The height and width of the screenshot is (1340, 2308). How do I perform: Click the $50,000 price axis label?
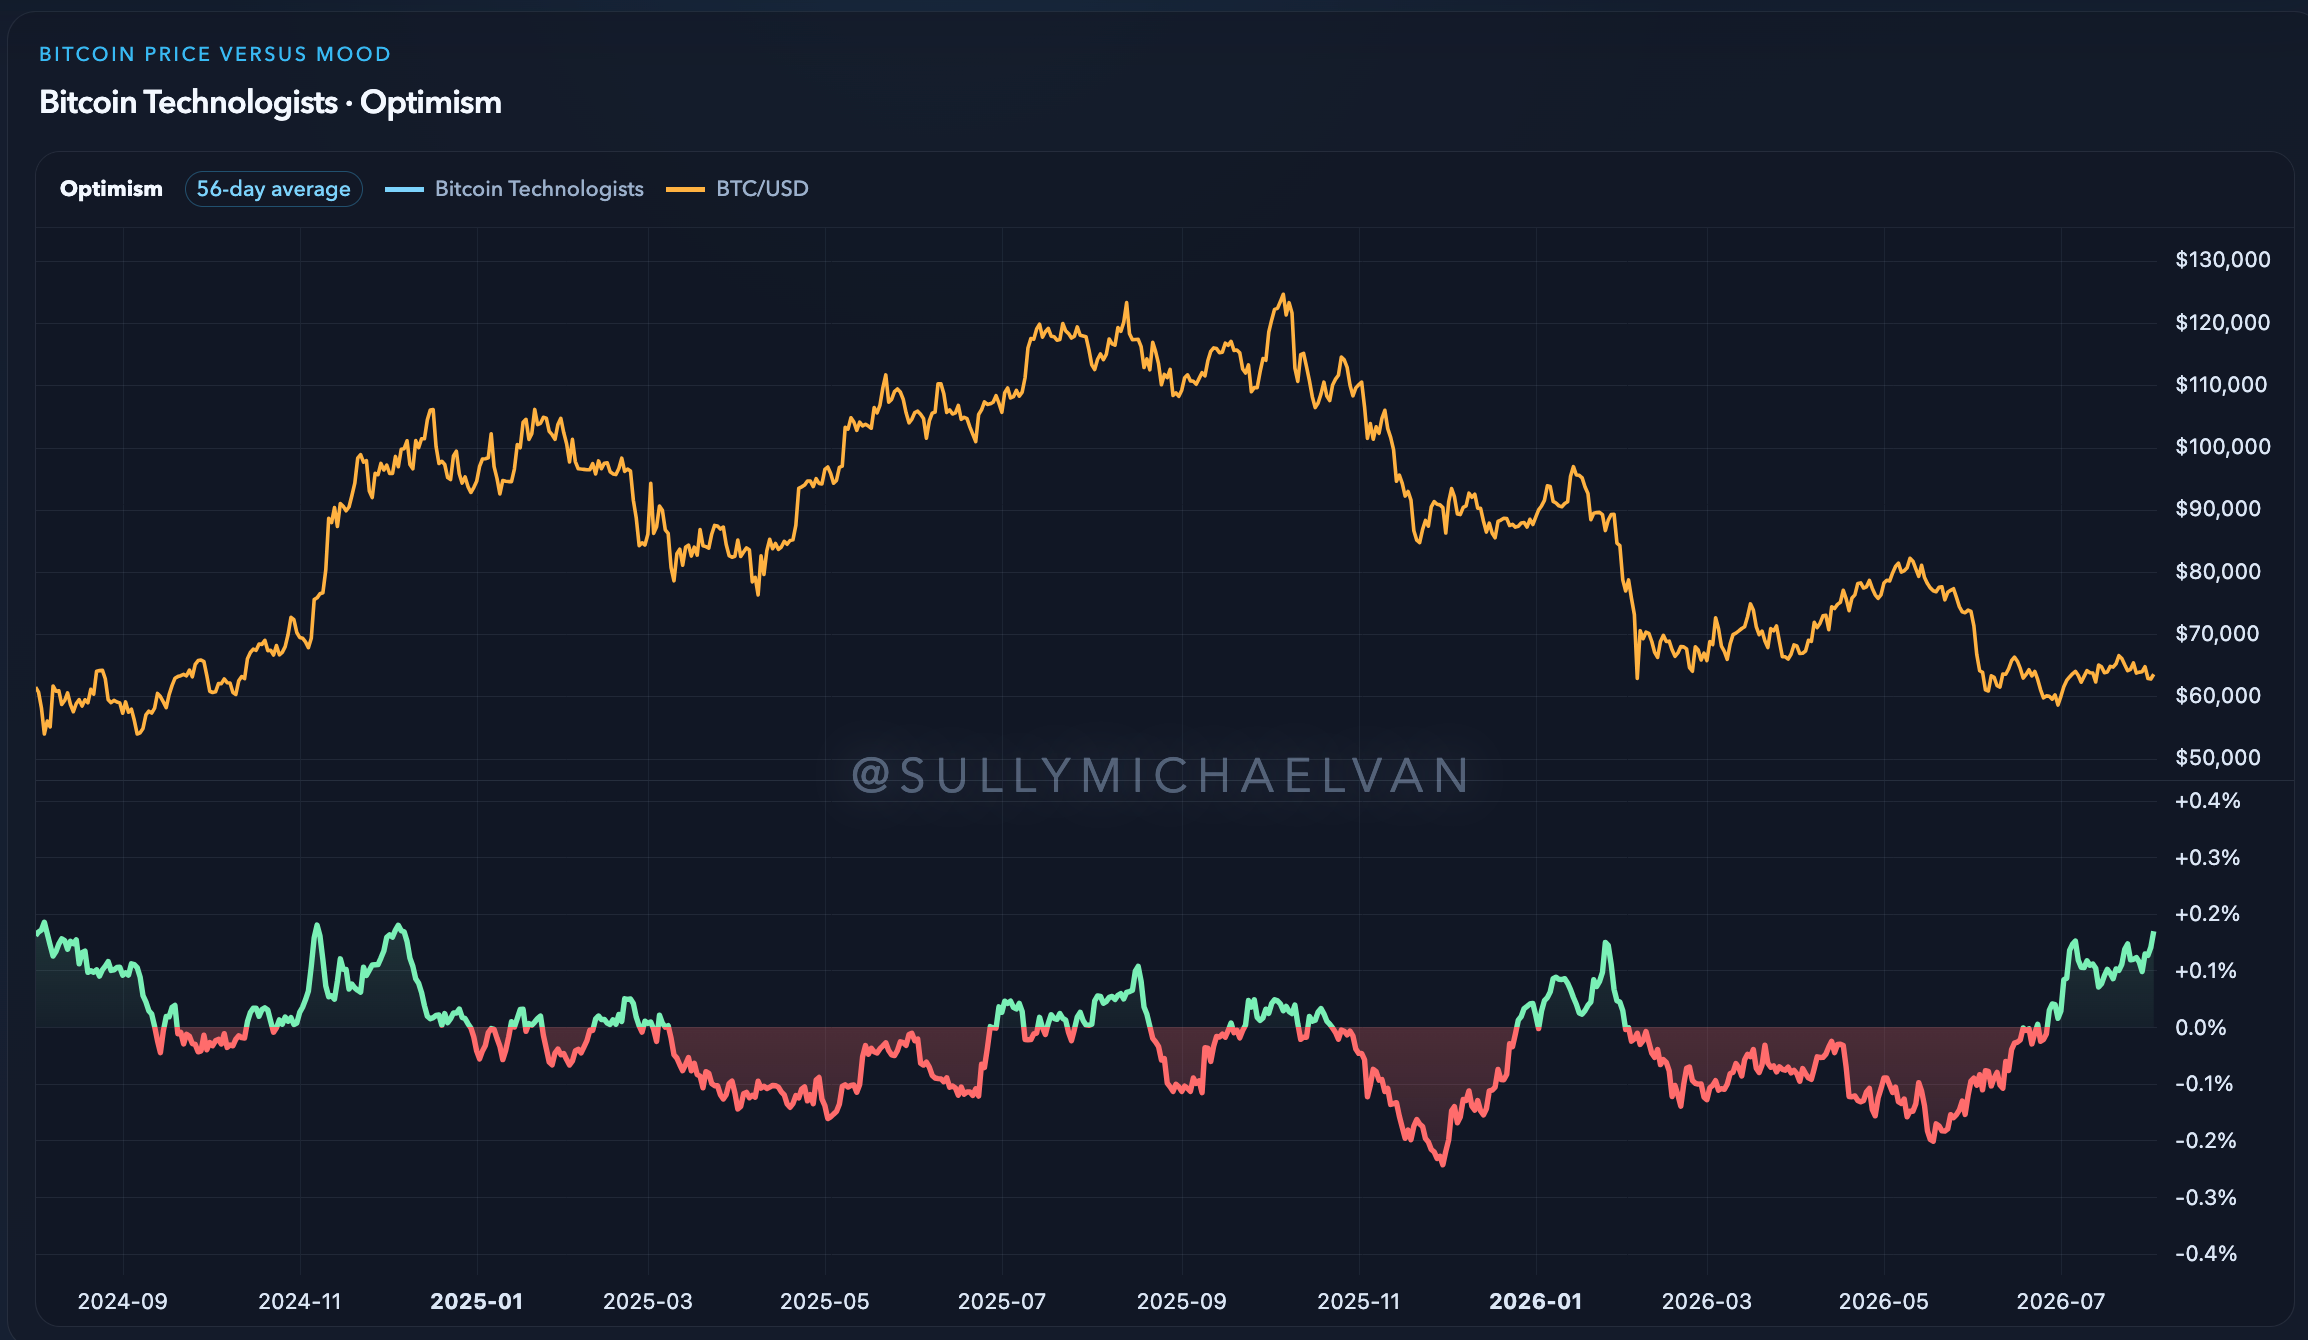2218,757
